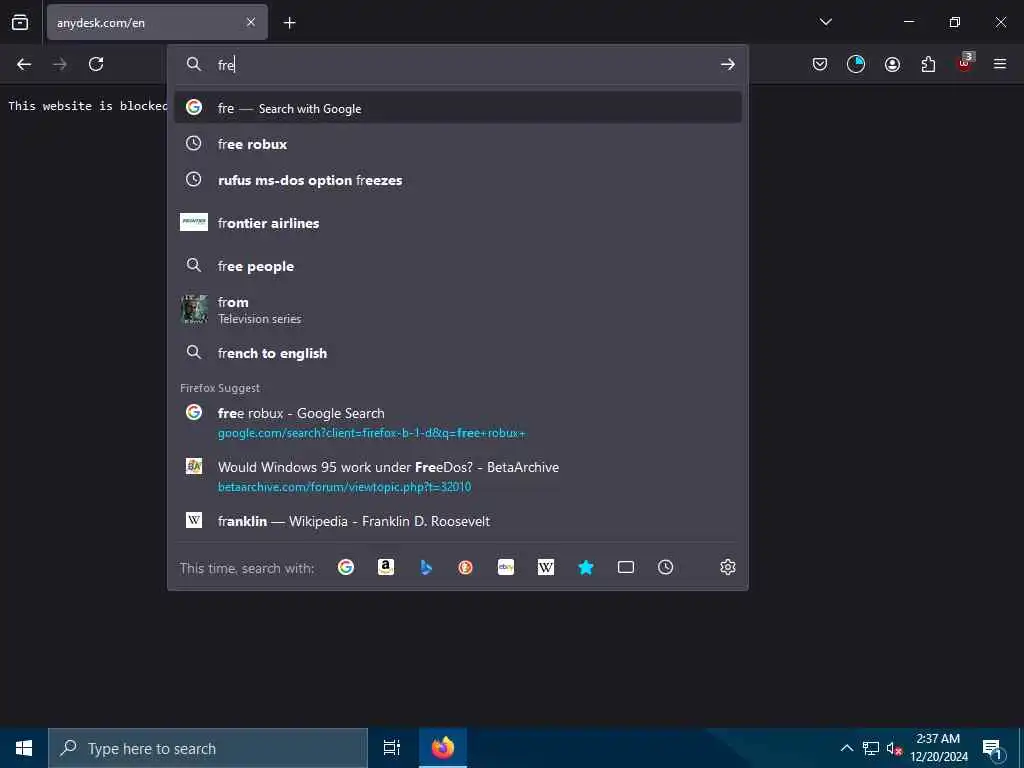
Task: Search this time with Amazon icon
Action: tap(386, 567)
